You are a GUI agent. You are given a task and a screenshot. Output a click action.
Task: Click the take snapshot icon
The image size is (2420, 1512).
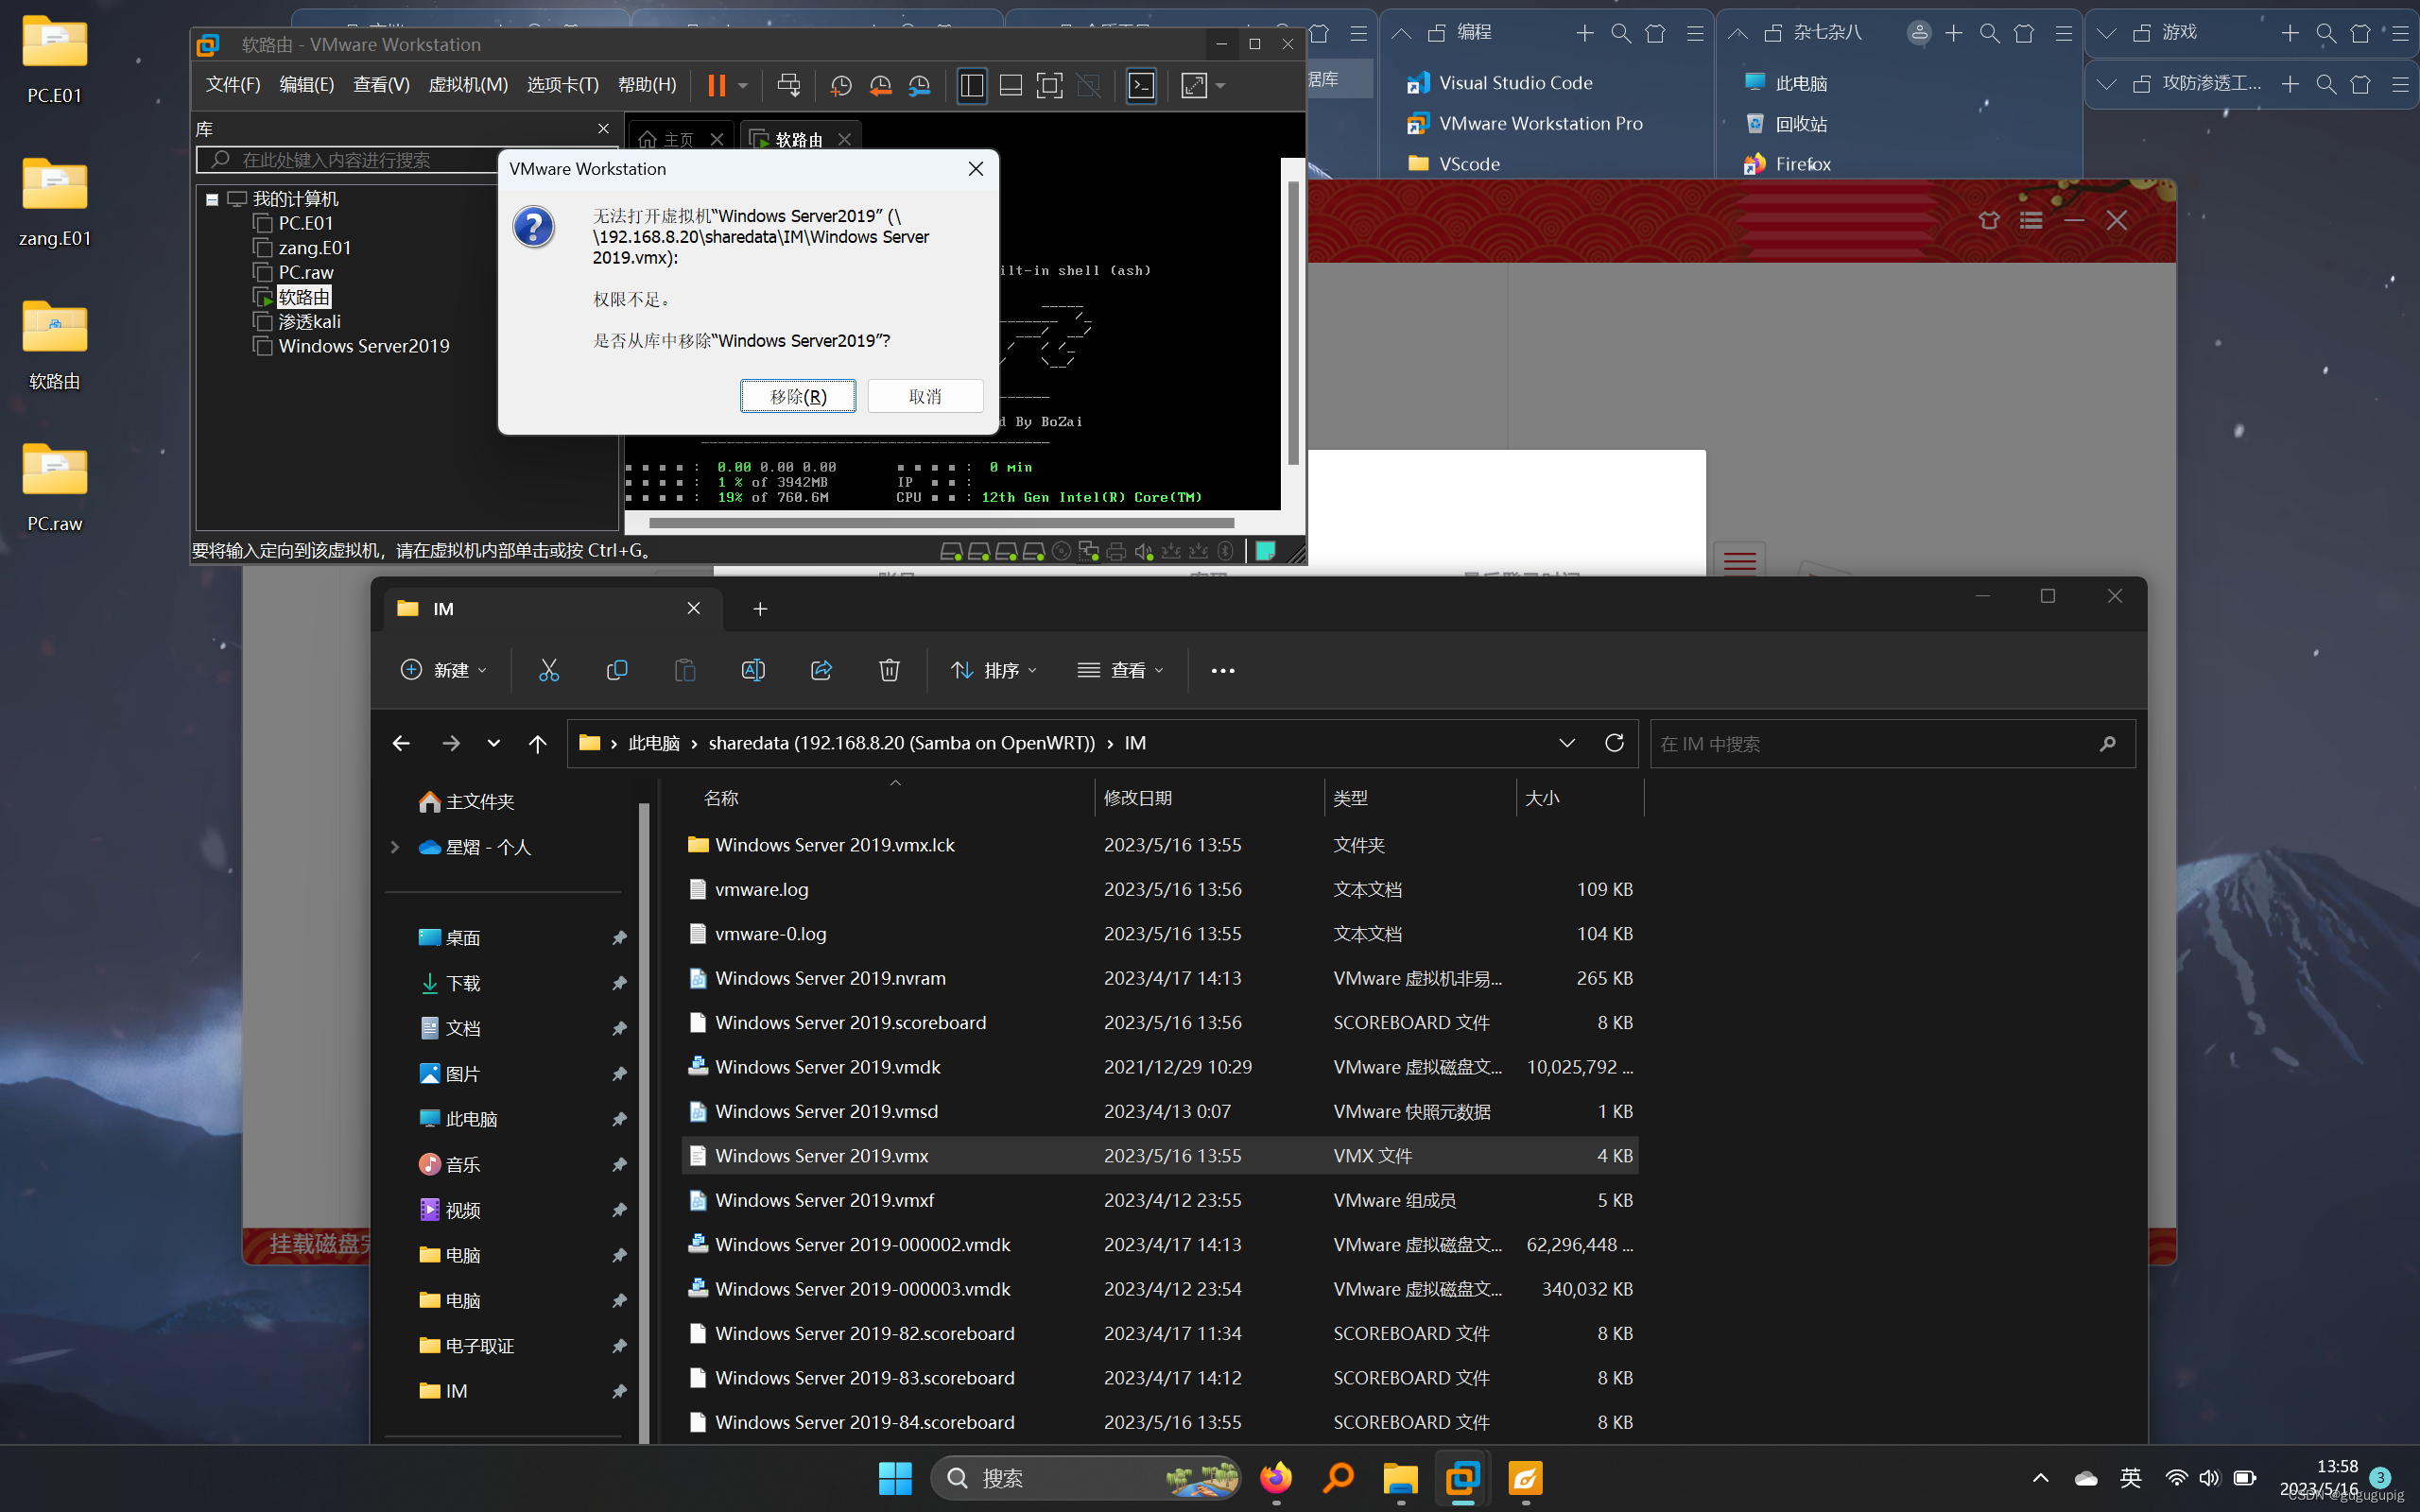pos(840,85)
